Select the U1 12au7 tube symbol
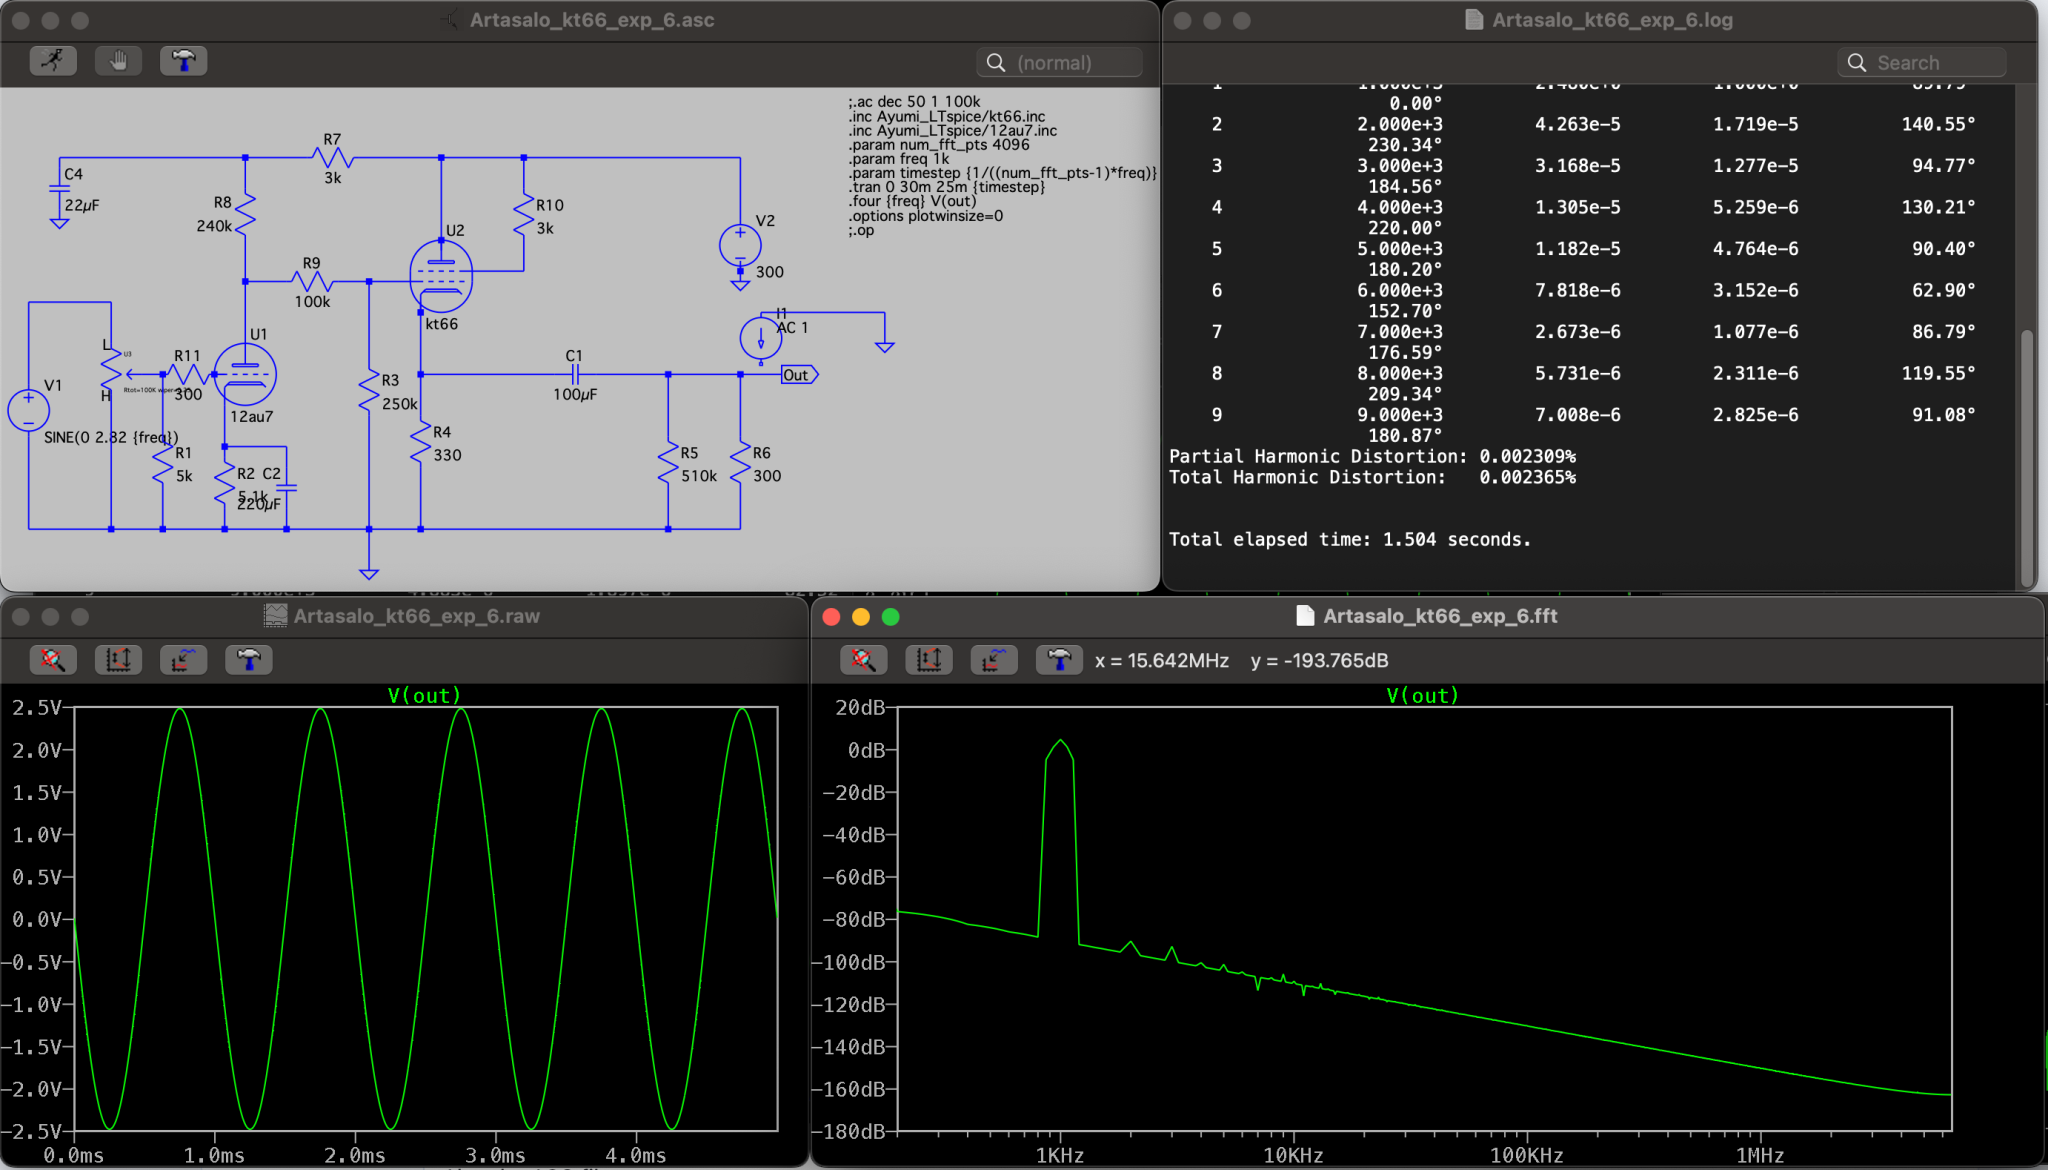This screenshot has height=1170, width=2048. pyautogui.click(x=245, y=375)
